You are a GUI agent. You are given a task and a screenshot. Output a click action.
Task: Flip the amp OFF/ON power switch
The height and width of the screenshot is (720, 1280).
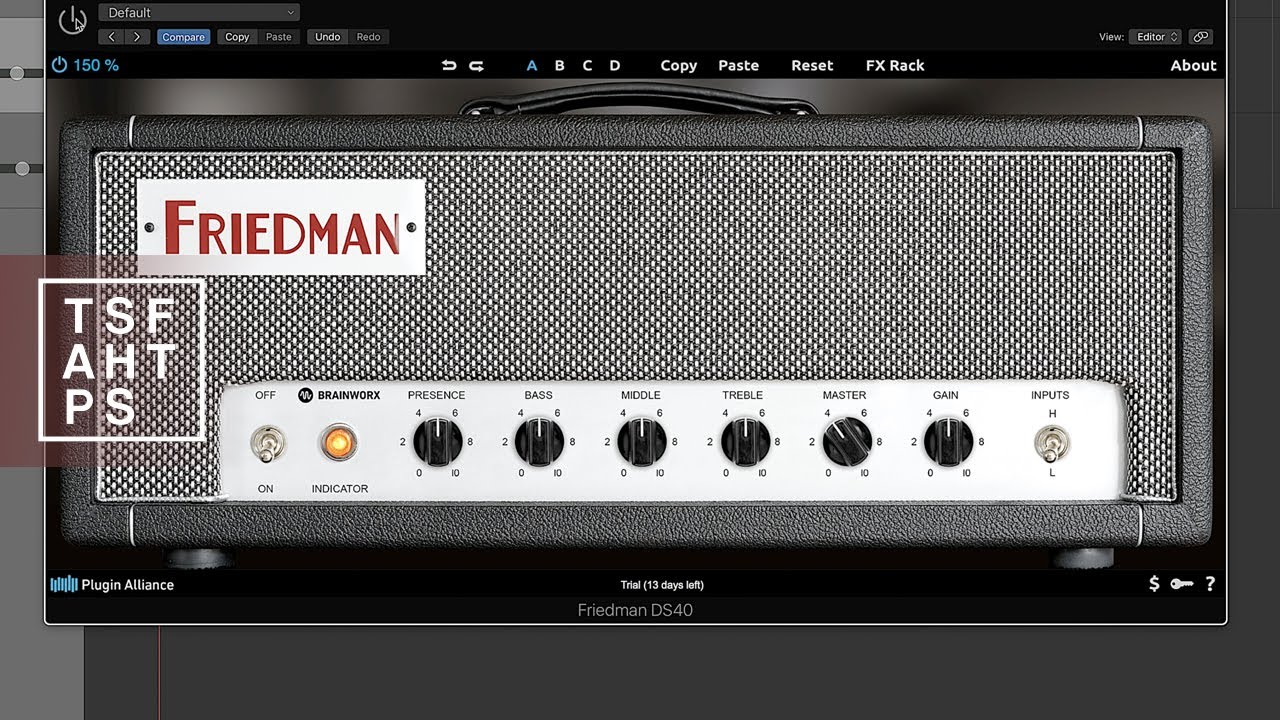tap(265, 443)
